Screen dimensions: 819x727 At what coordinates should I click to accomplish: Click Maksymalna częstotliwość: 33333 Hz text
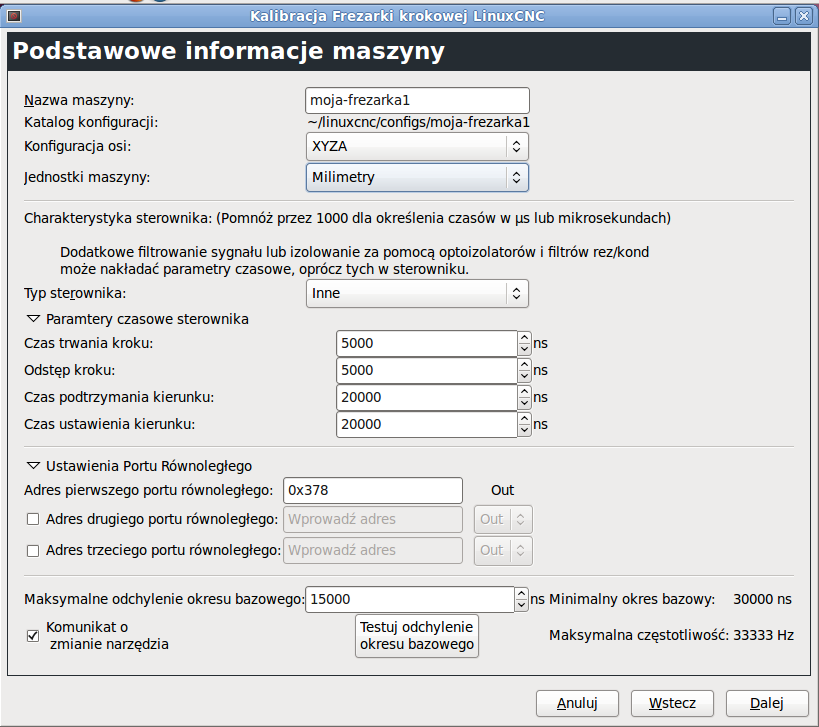[x=671, y=635]
